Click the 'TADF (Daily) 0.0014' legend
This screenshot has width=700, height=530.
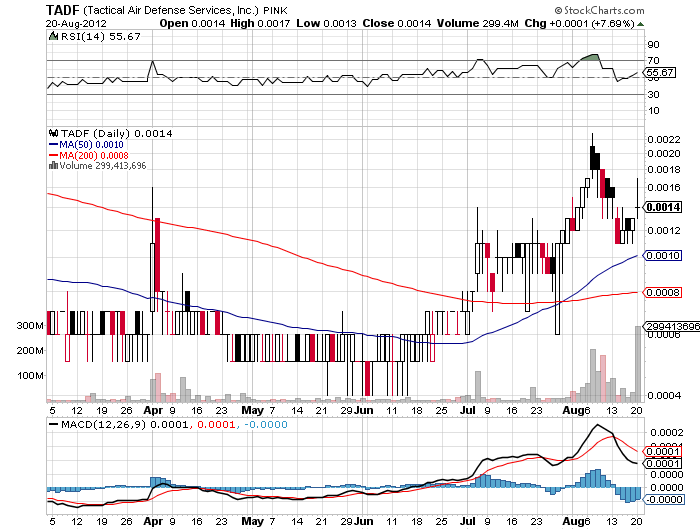click(117, 134)
